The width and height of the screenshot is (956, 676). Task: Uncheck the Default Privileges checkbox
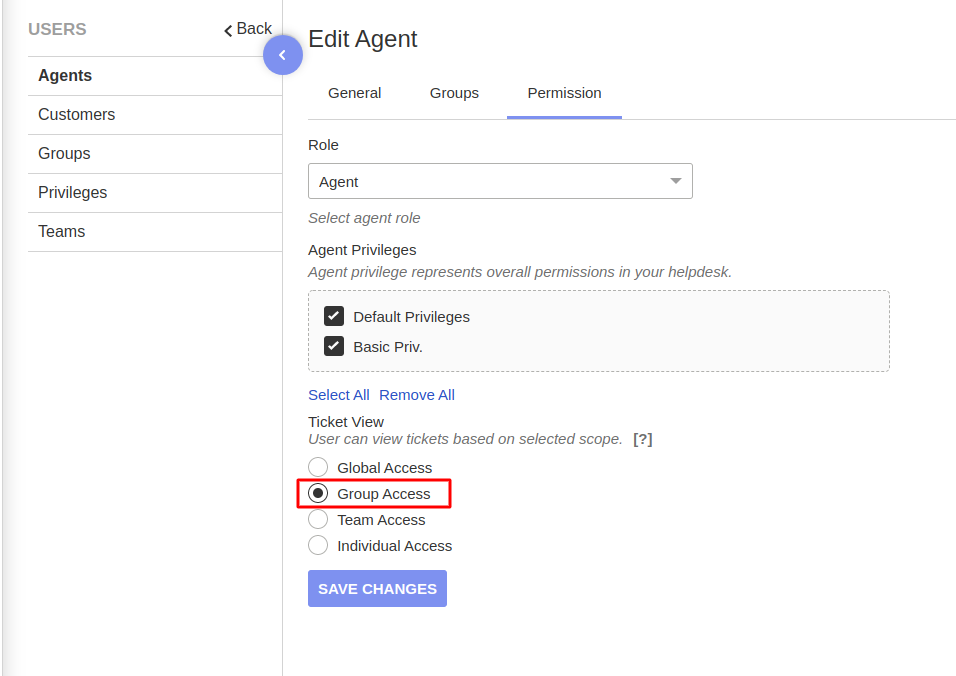tap(334, 315)
